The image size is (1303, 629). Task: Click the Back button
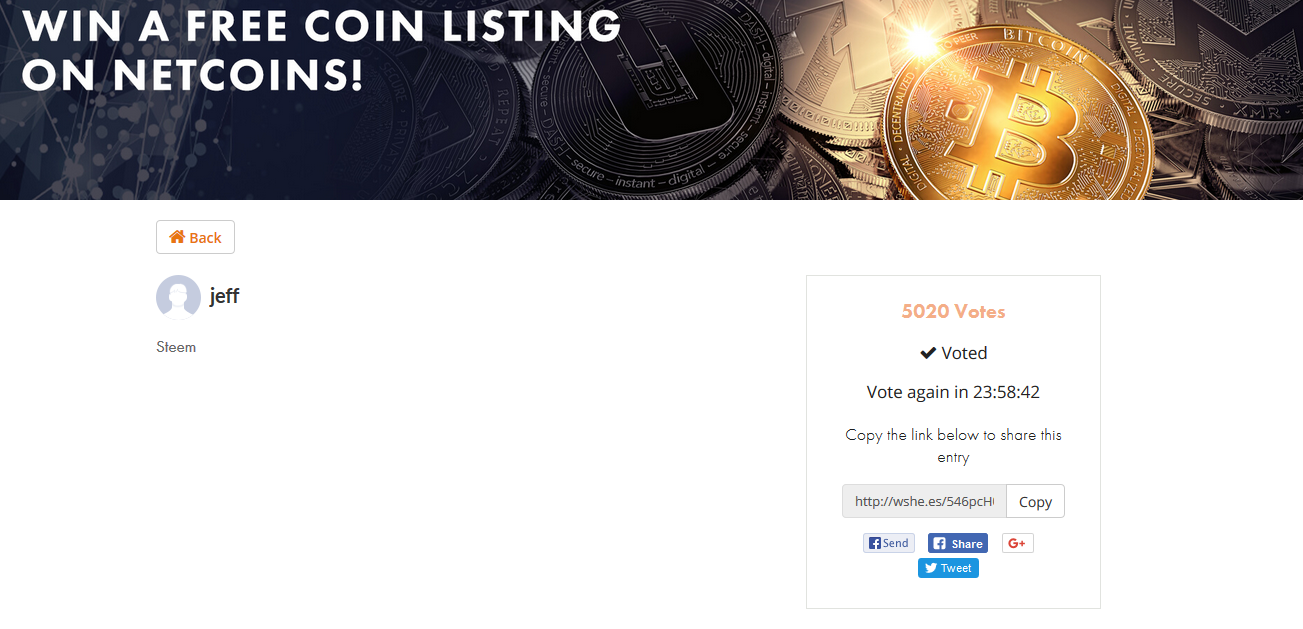click(x=195, y=237)
